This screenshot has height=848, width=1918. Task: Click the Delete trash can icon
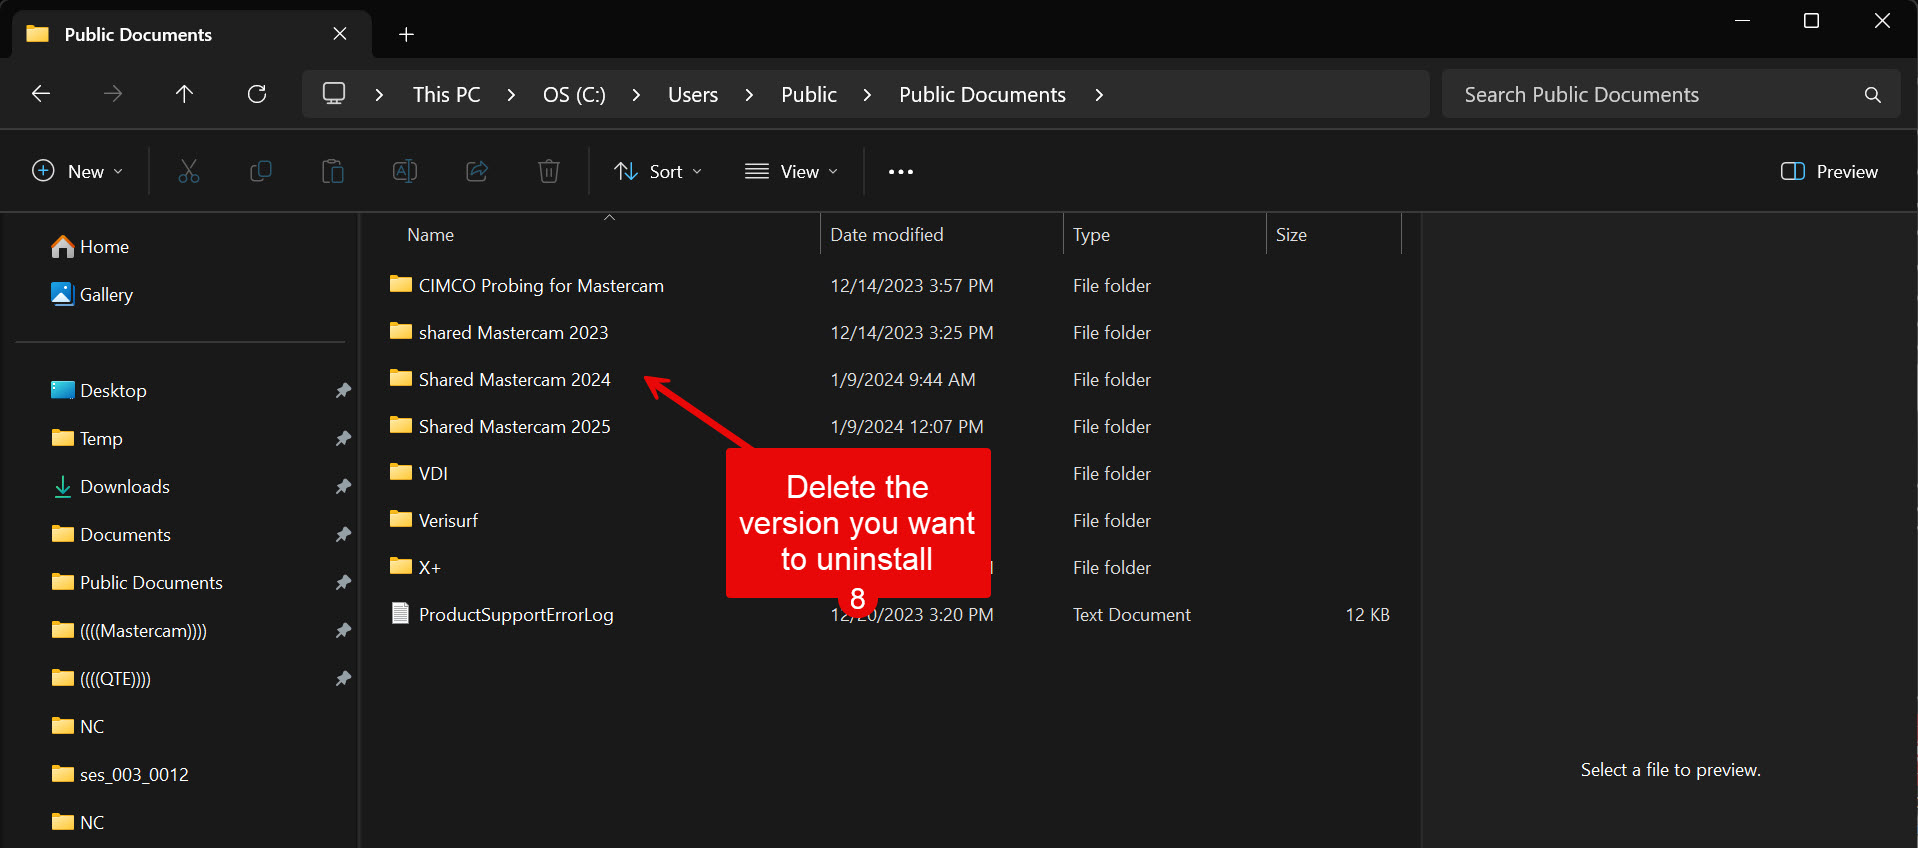point(549,171)
